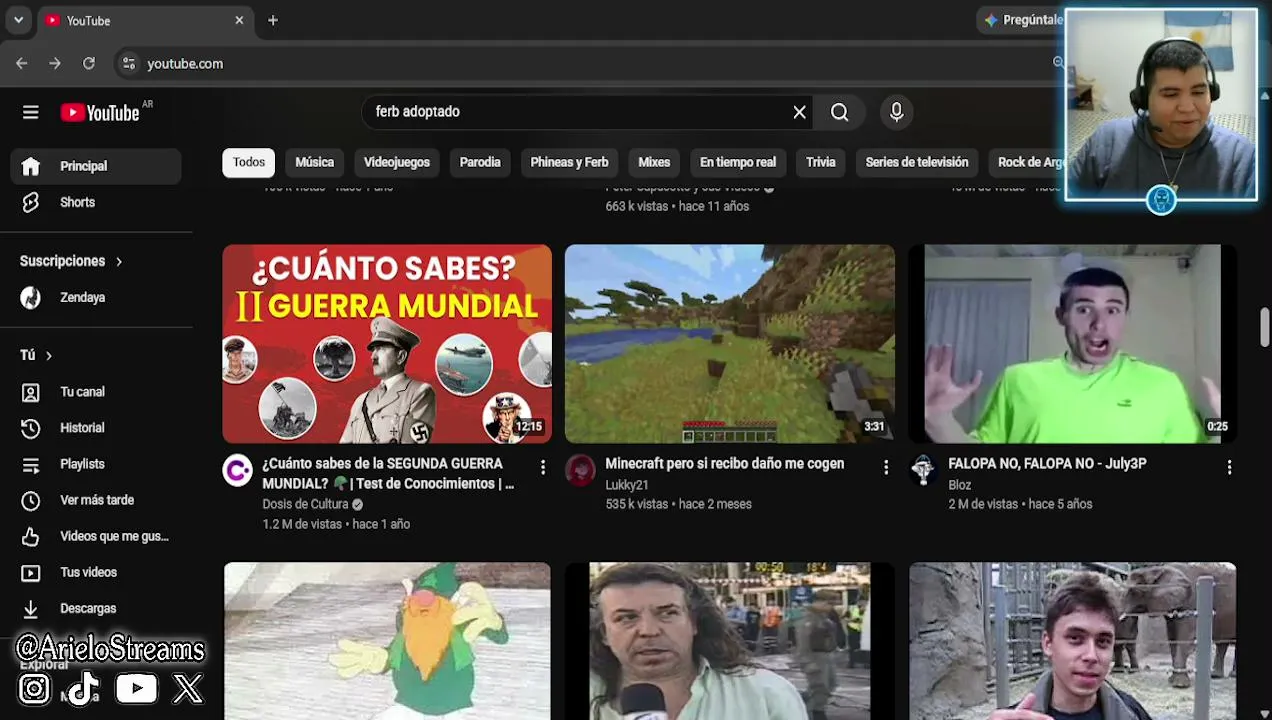The height and width of the screenshot is (720, 1272).
Task: Open options menu for the Minecraft video
Action: [886, 467]
